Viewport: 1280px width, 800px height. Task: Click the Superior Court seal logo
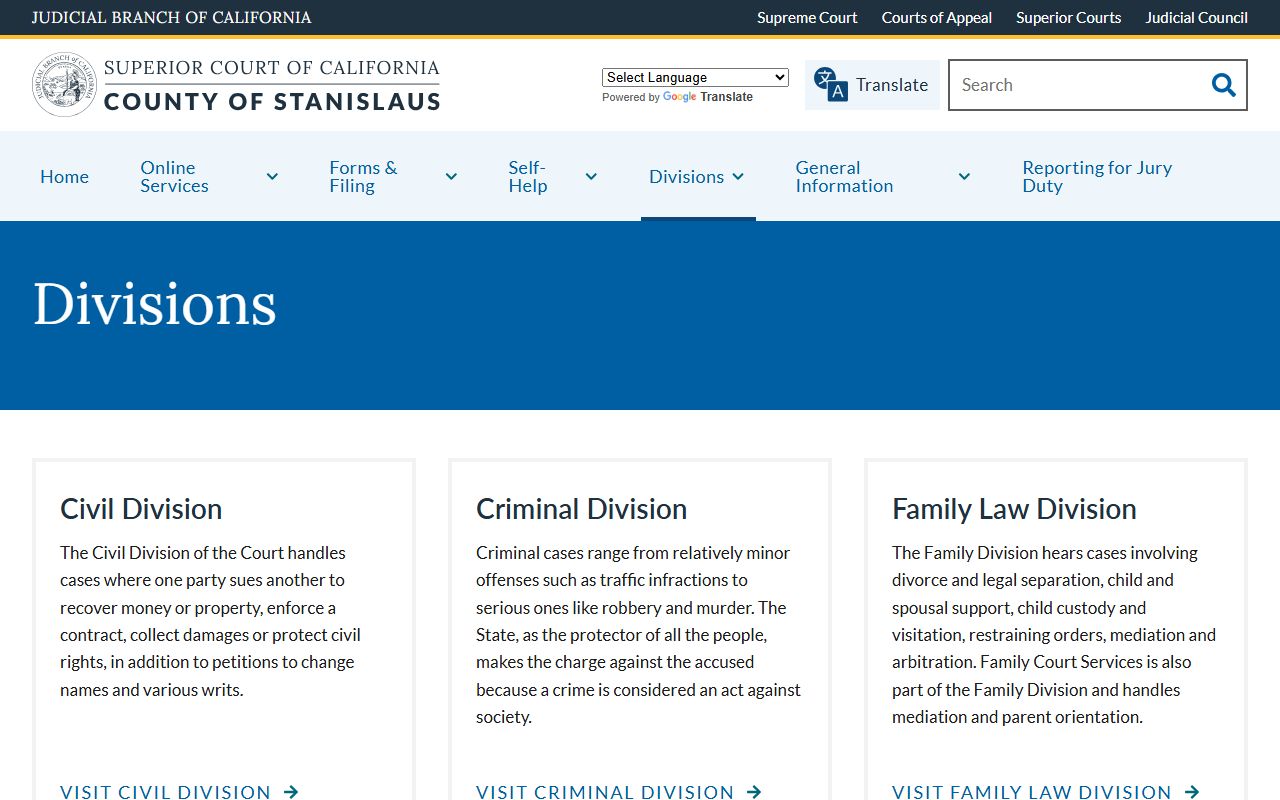65,85
